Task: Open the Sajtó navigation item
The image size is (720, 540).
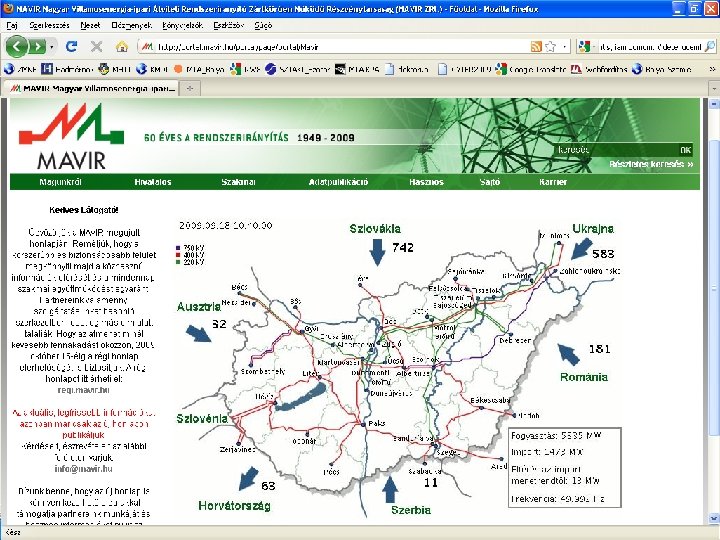Action: 489,182
